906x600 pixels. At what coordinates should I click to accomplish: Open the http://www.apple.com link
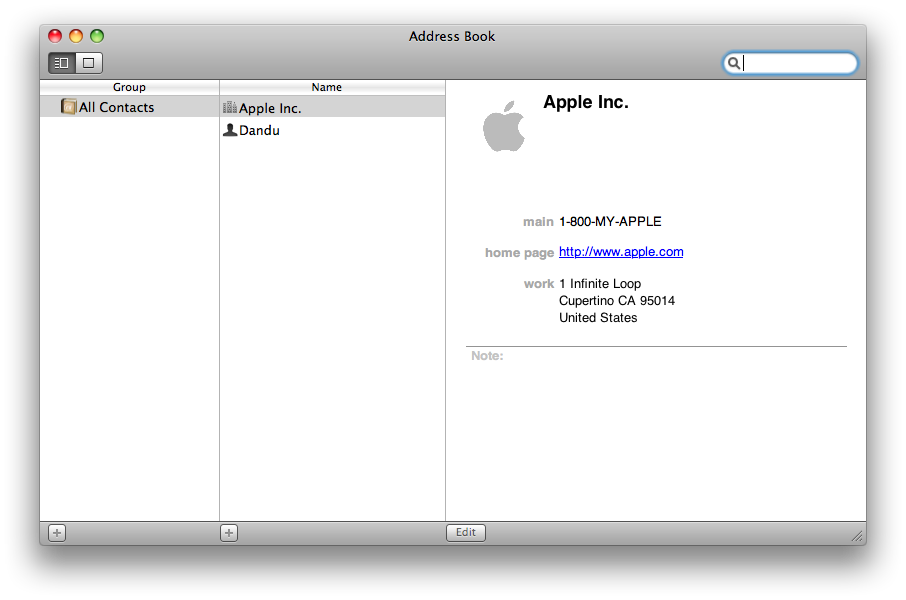click(x=621, y=252)
